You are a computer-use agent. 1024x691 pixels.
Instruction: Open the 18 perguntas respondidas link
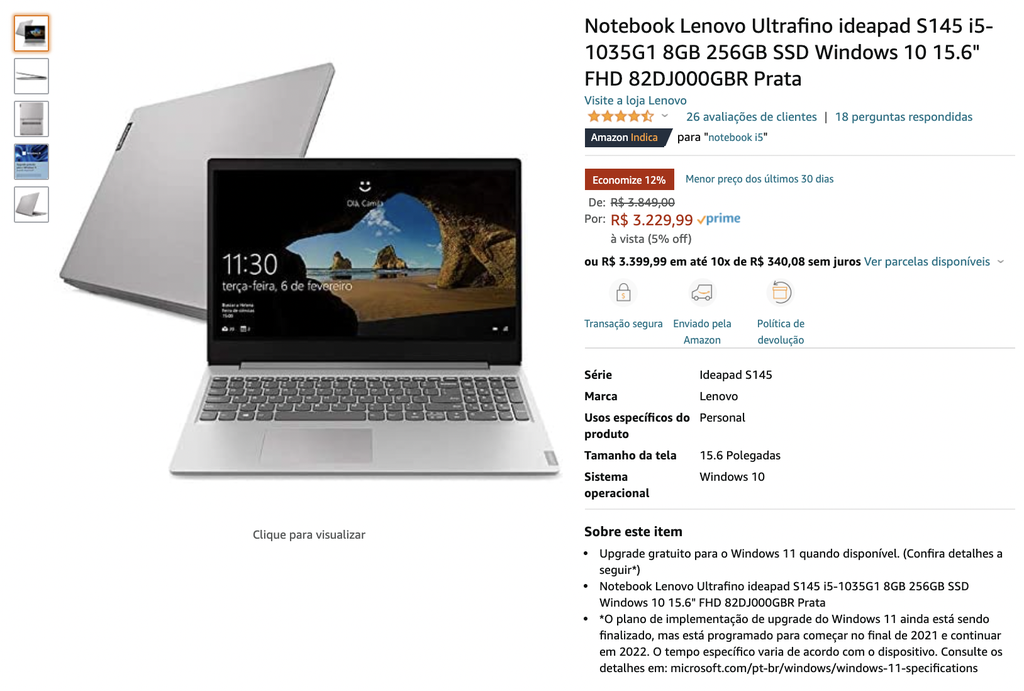pyautogui.click(x=903, y=117)
